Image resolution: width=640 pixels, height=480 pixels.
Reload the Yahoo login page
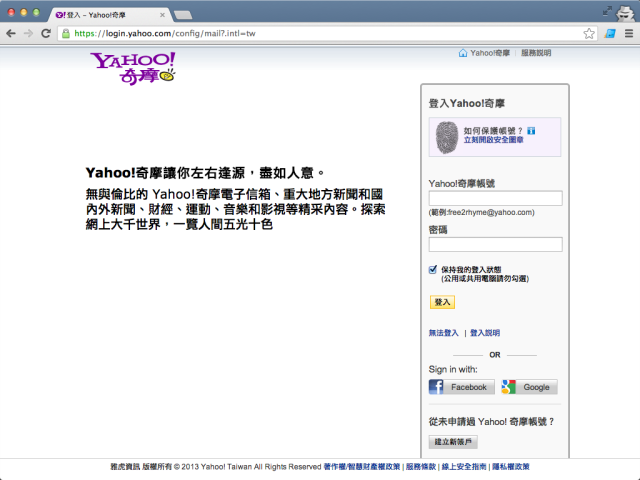[x=46, y=33]
